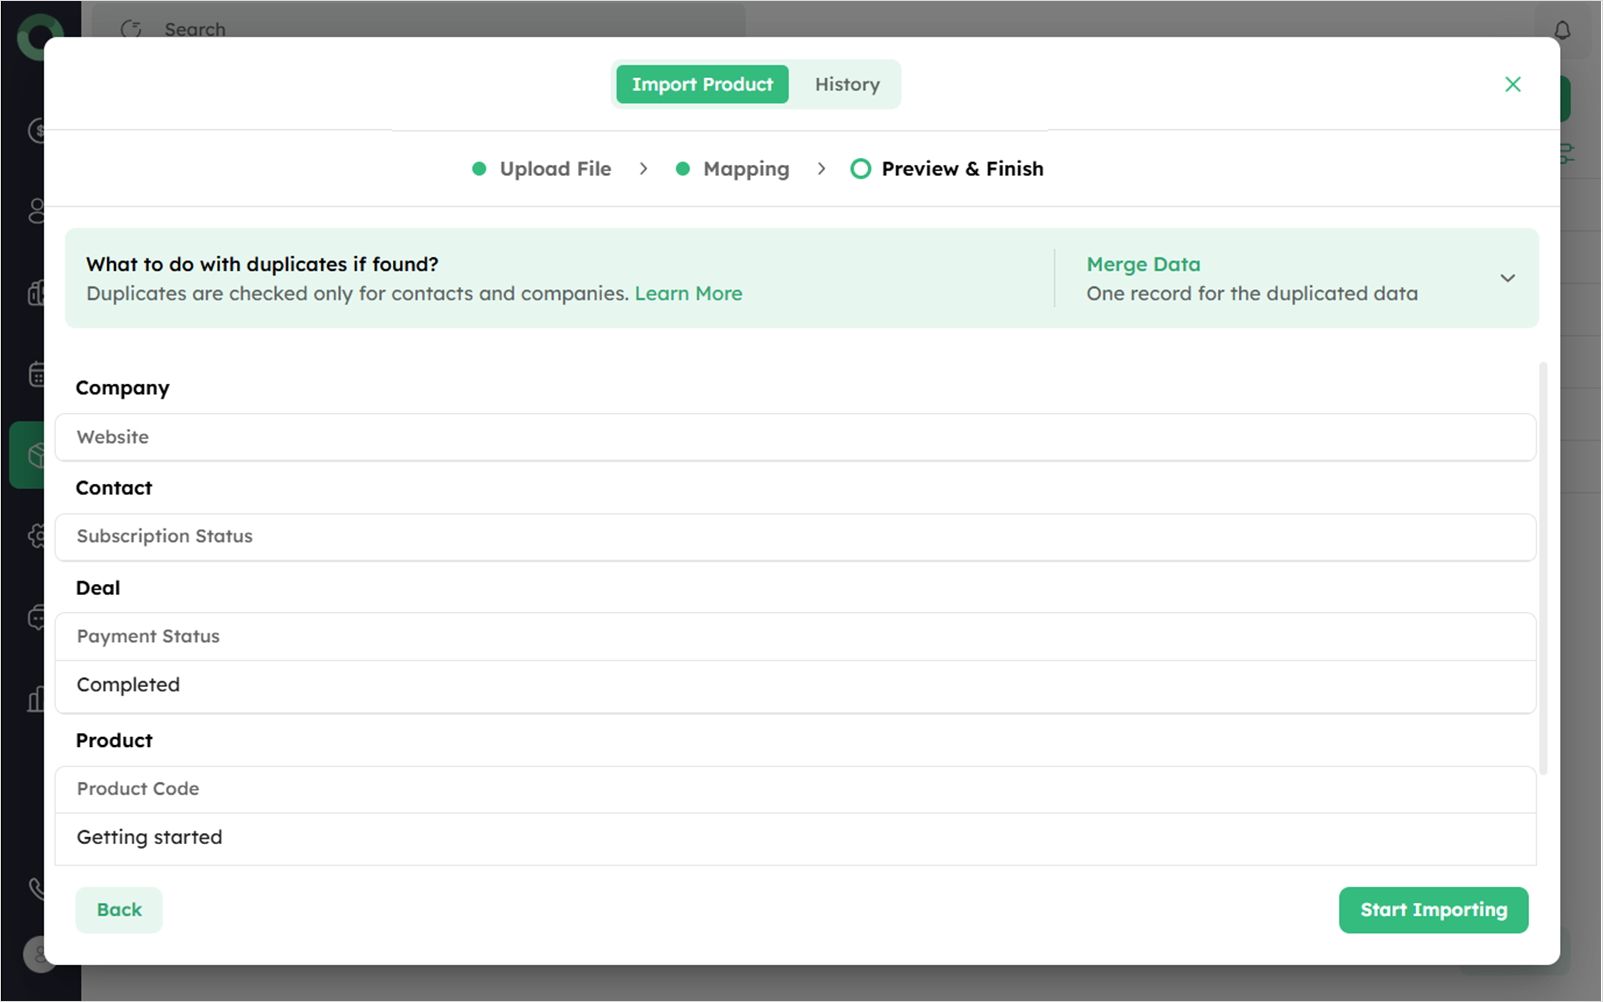Close the import dialog with the X
Viewport: 1603px width, 1002px height.
tap(1512, 85)
